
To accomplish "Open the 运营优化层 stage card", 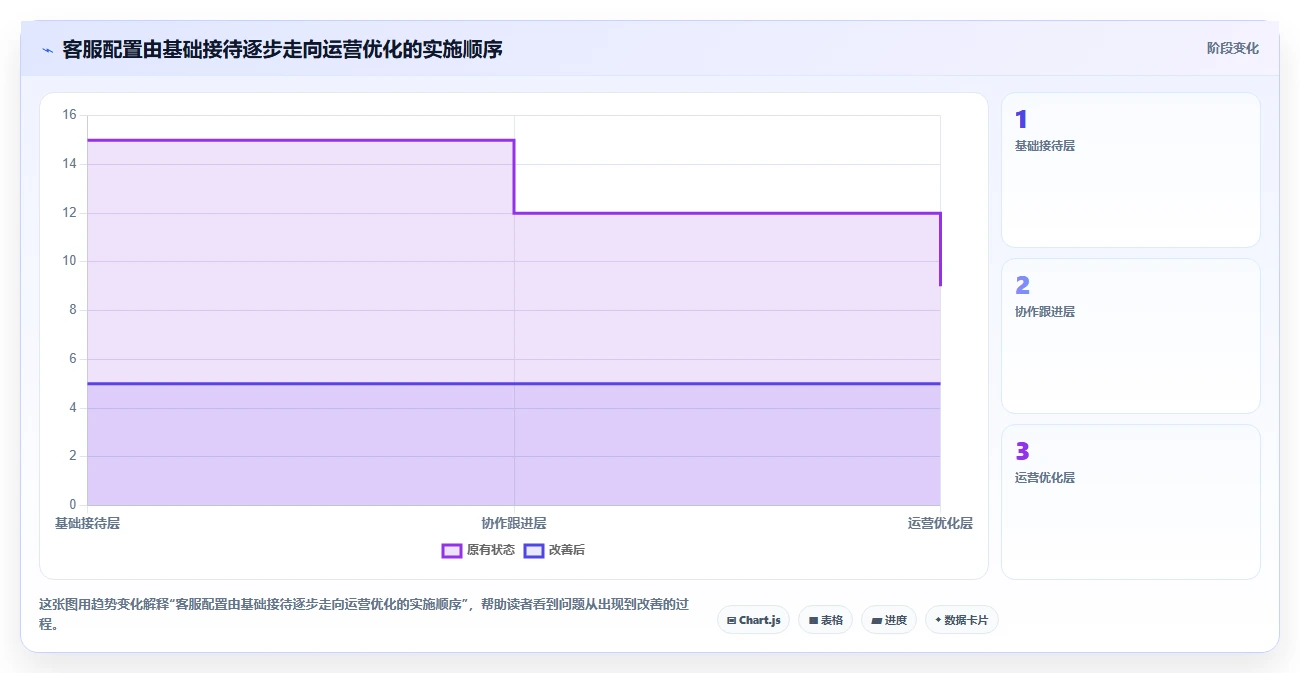I will pyautogui.click(x=1130, y=502).
